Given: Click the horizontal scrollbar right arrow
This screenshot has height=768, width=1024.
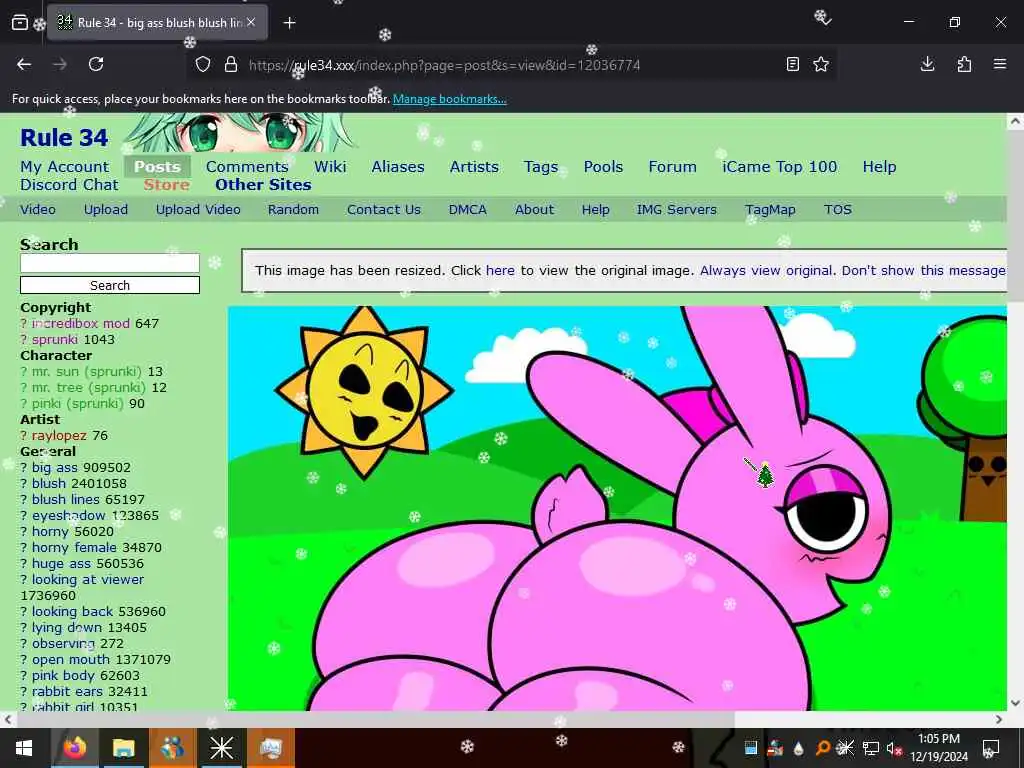Looking at the screenshot, I should point(999,720).
